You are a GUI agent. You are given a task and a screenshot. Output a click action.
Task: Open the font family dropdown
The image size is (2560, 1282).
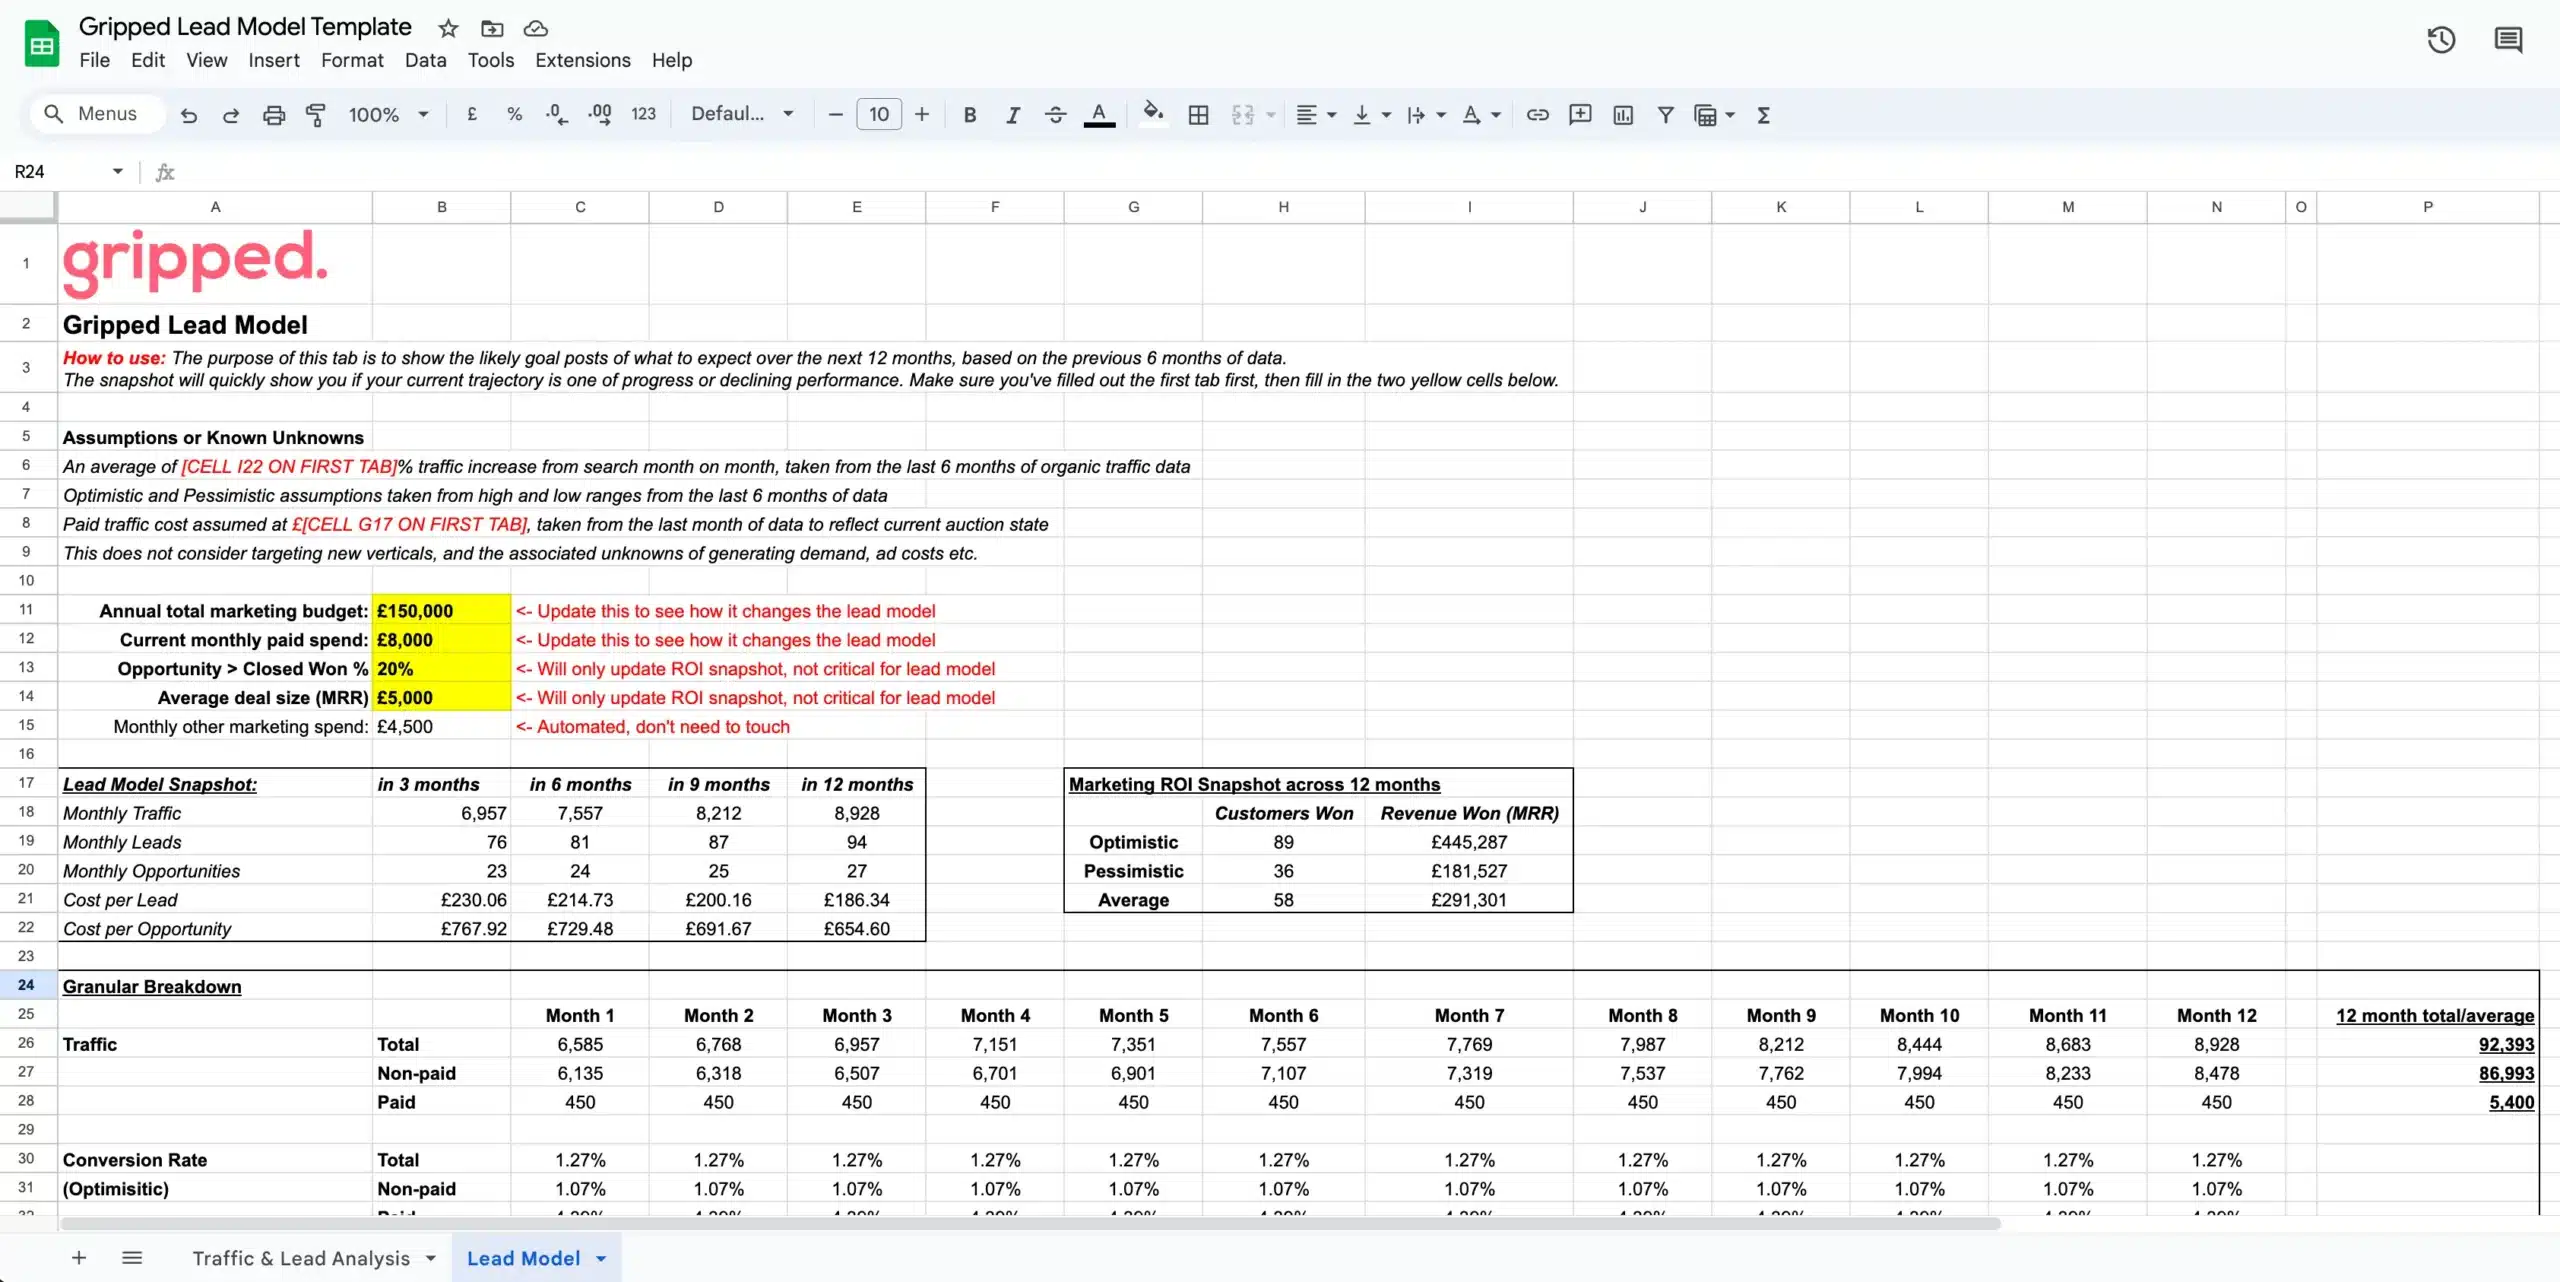coord(742,114)
